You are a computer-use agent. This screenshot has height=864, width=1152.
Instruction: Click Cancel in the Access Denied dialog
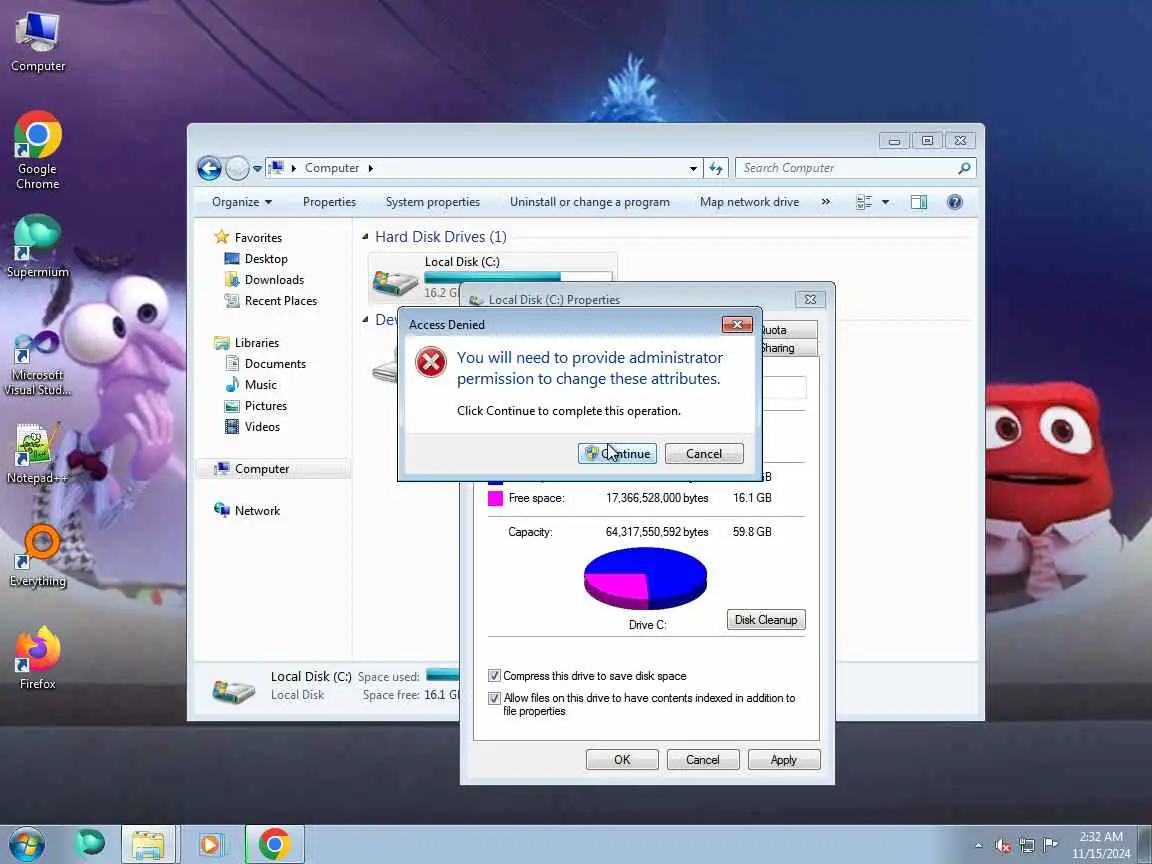[704, 453]
